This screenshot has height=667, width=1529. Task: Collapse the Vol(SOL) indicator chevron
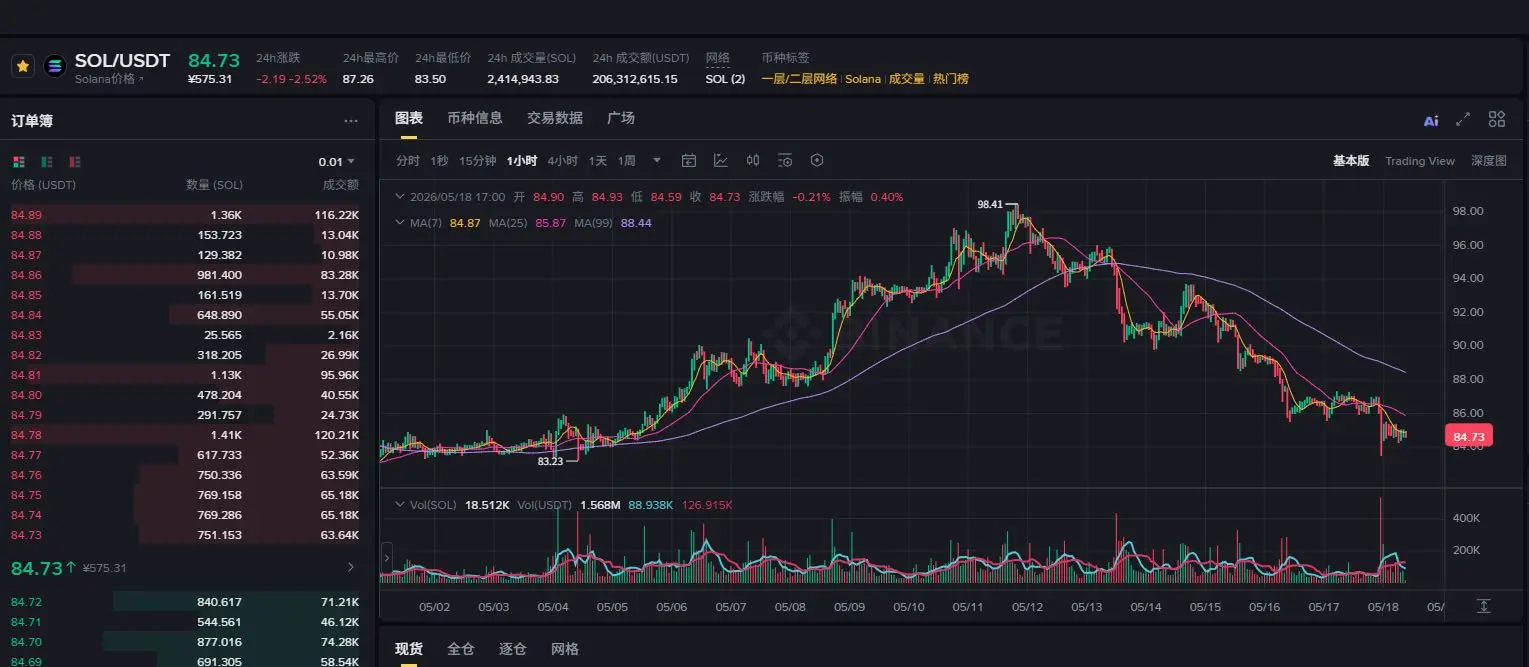pyautogui.click(x=401, y=505)
